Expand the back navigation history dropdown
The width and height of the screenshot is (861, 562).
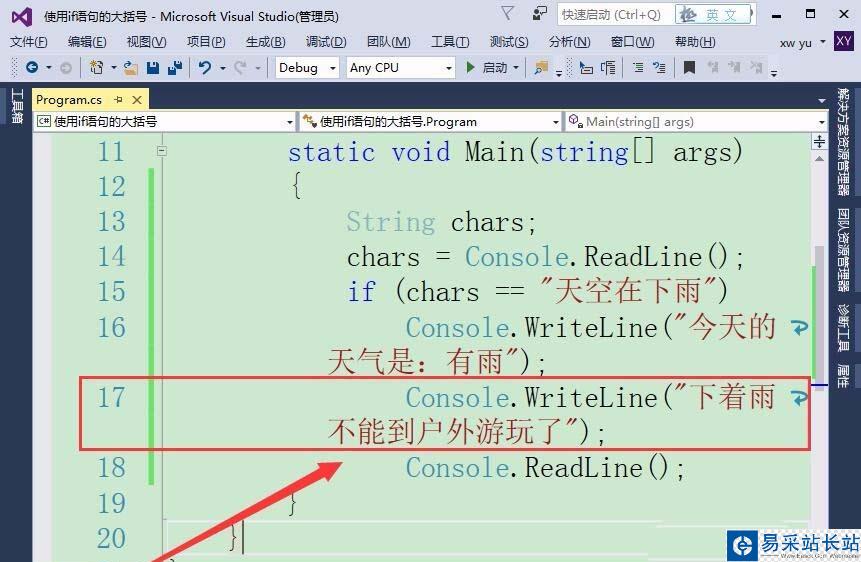click(48, 68)
